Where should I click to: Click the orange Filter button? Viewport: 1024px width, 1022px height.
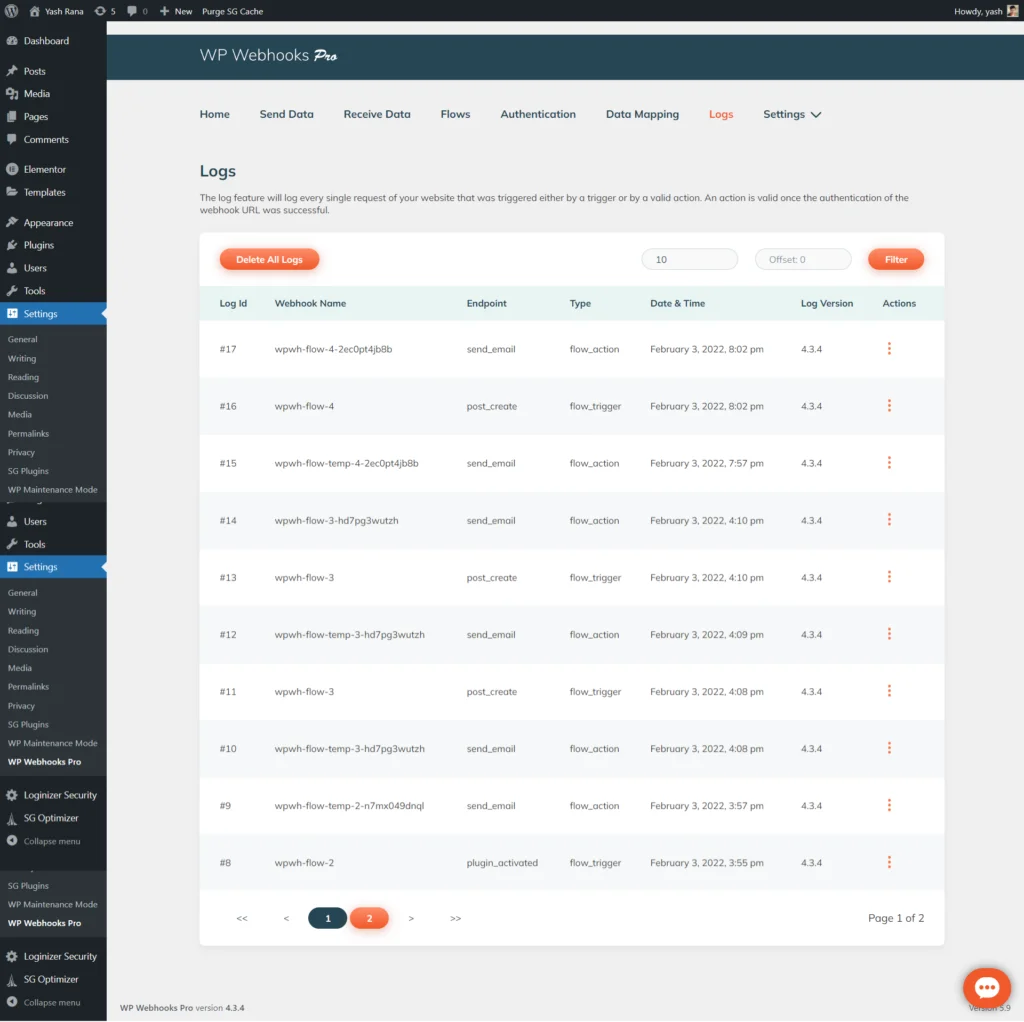[x=895, y=259]
